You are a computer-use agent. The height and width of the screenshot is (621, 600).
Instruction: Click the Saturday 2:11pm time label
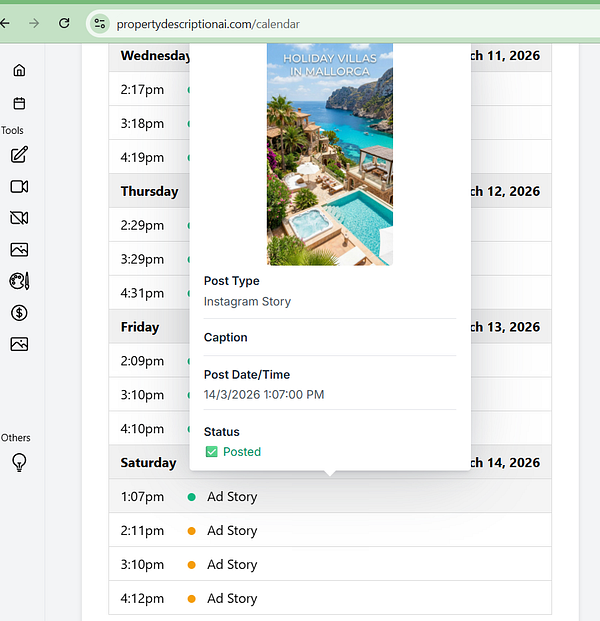coord(142,531)
